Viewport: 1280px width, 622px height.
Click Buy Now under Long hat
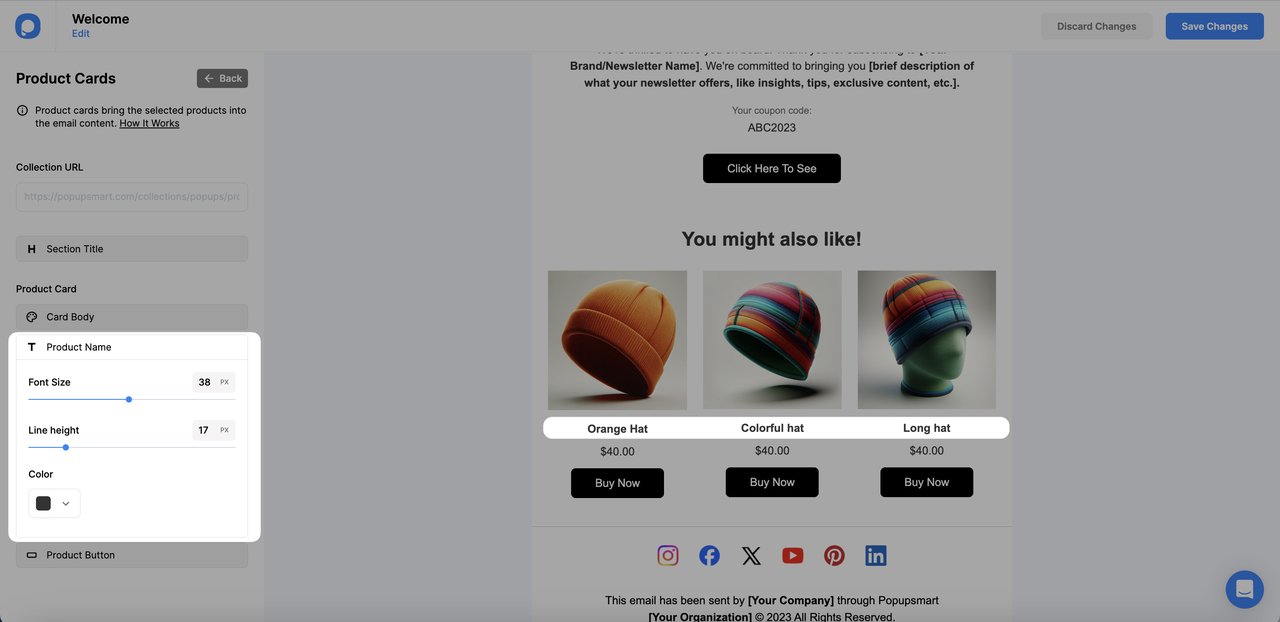pyautogui.click(x=927, y=482)
